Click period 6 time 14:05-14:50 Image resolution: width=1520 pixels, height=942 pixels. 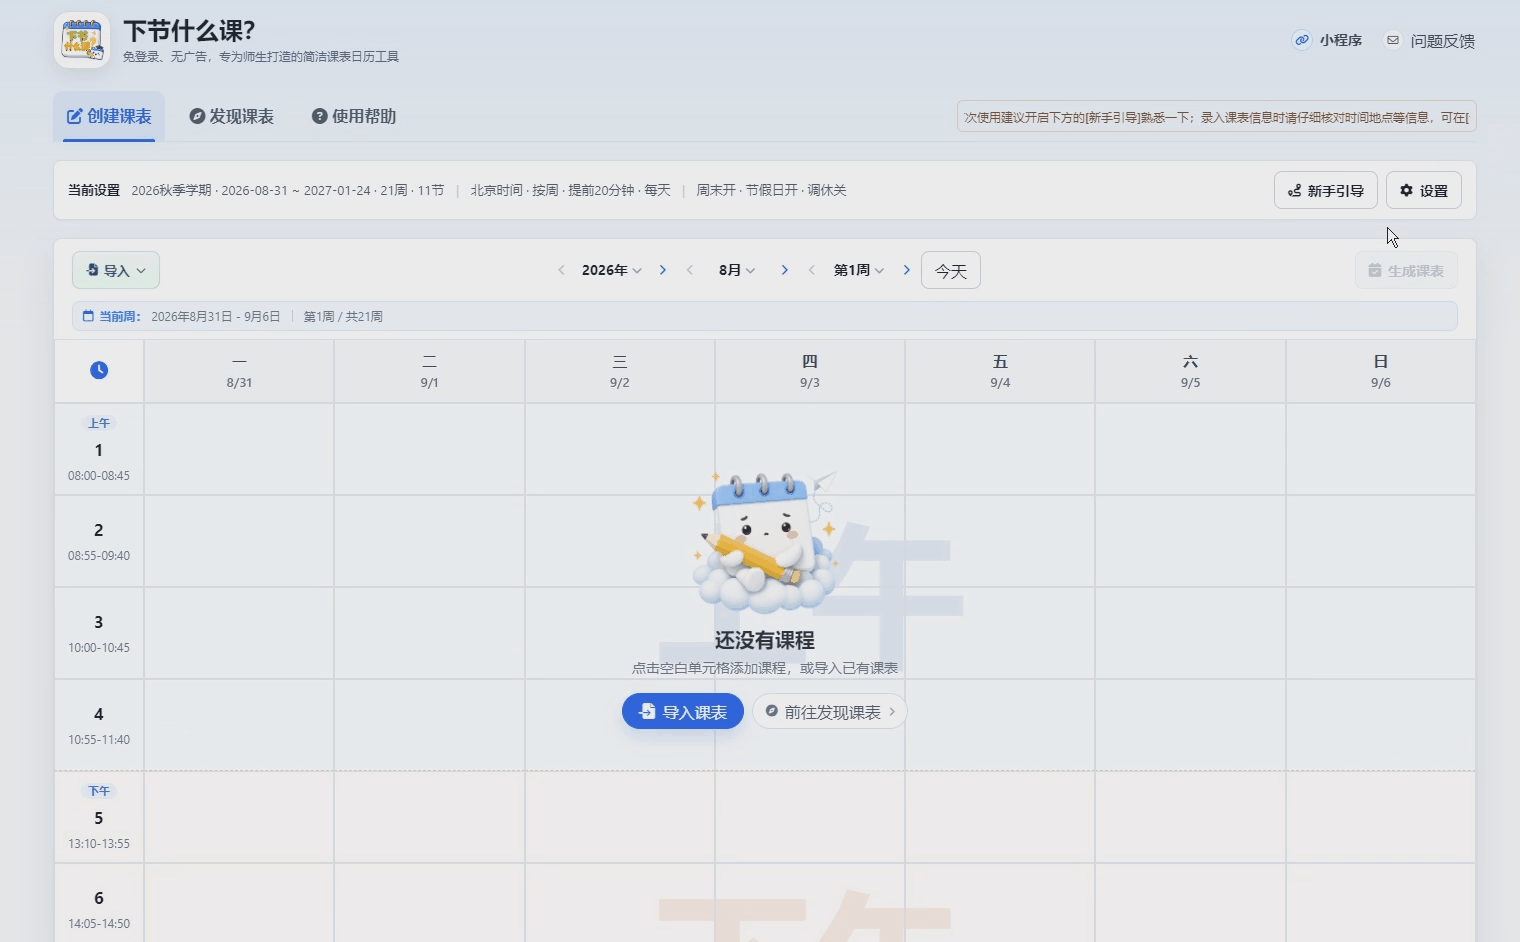[99, 924]
